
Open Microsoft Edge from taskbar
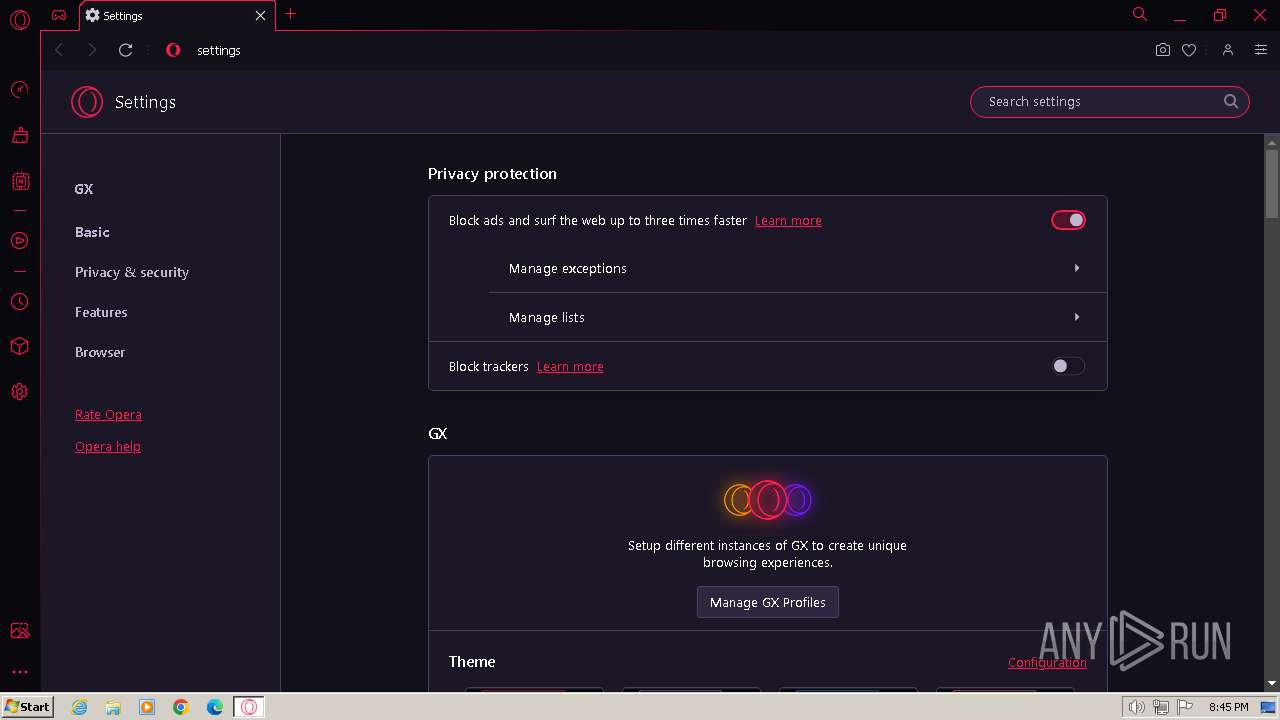[215, 707]
